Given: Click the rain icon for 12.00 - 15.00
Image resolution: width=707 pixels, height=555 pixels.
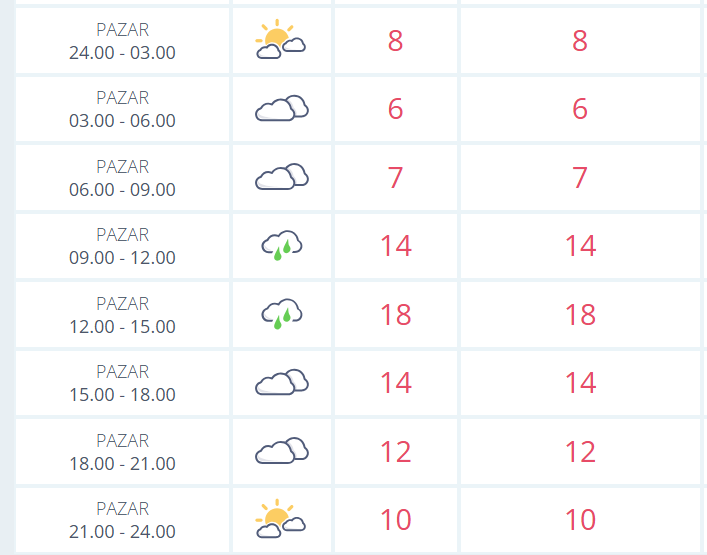Looking at the screenshot, I should (282, 314).
